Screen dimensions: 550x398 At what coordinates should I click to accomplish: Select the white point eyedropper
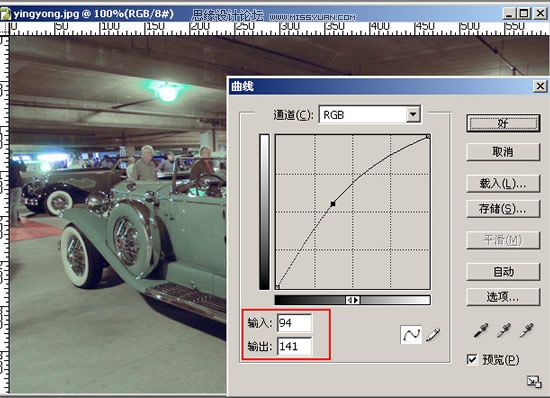pyautogui.click(x=526, y=331)
